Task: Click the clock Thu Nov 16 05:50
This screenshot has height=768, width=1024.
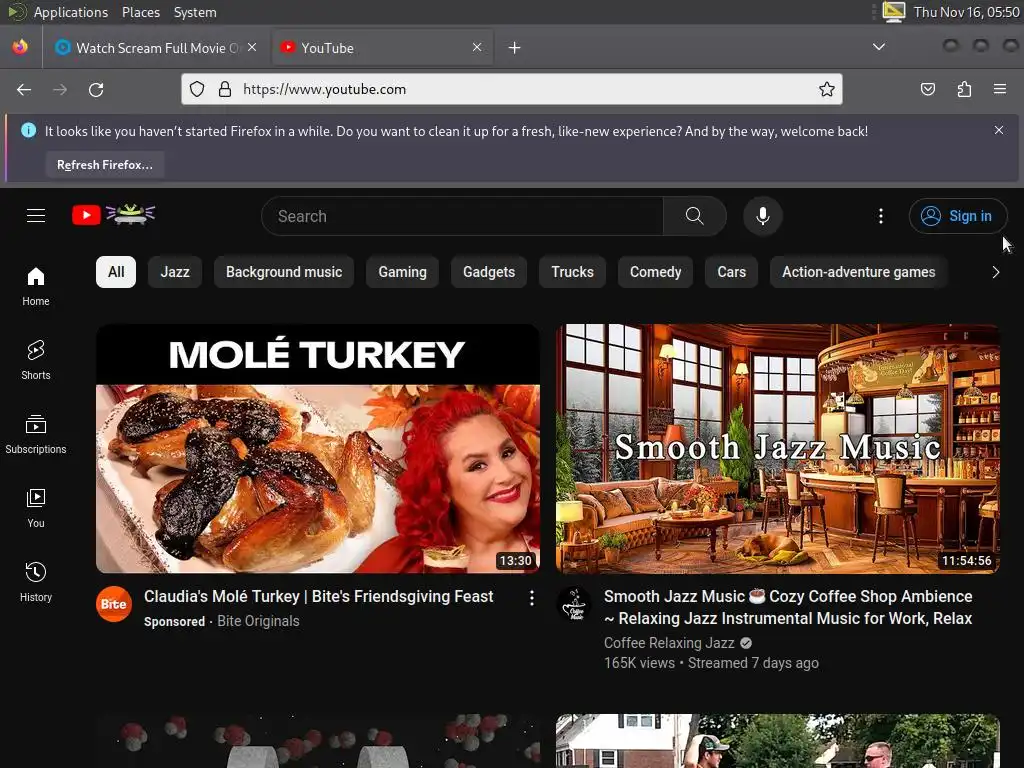Action: (x=967, y=12)
